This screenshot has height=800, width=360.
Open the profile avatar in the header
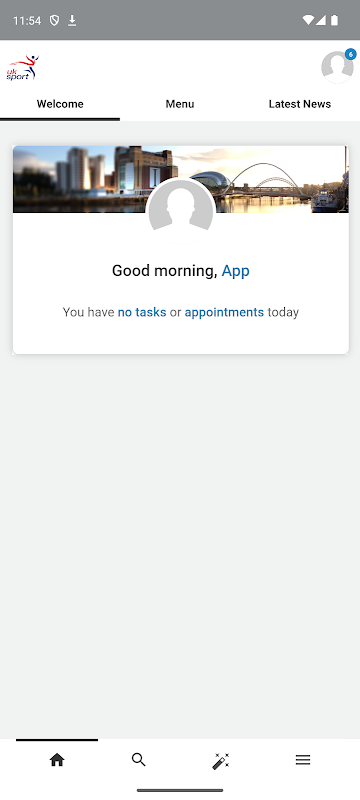coord(337,67)
